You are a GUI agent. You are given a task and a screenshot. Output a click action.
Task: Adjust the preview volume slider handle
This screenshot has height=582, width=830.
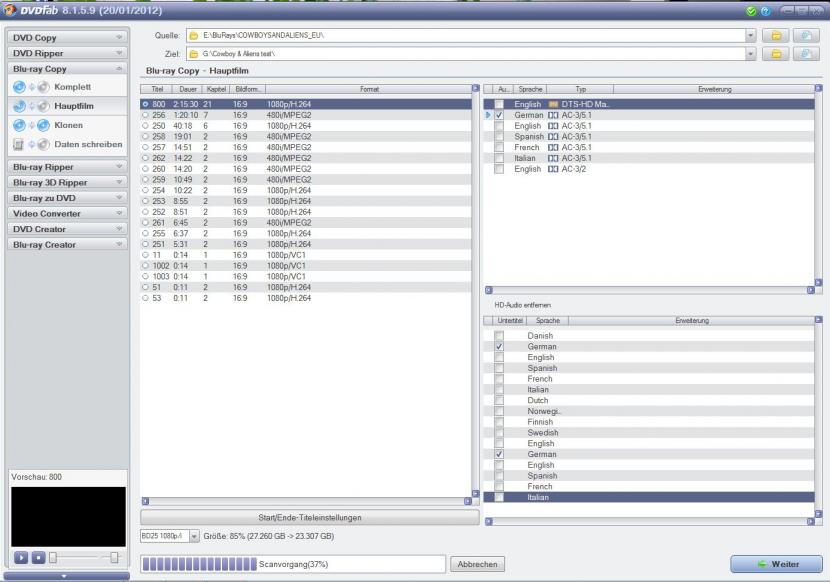(x=114, y=558)
